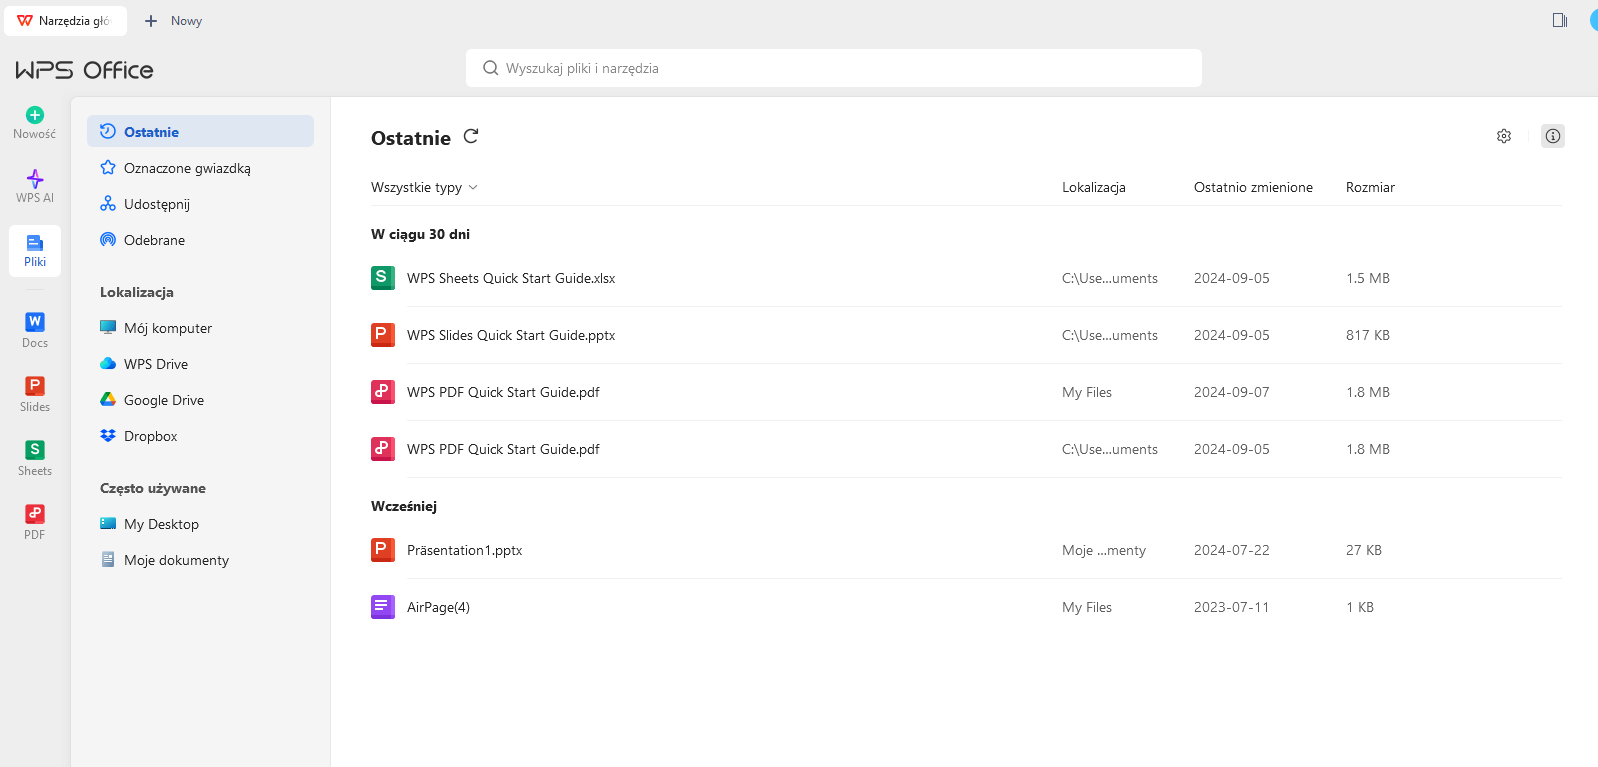
Task: Open list settings gear icon
Action: 1504,136
